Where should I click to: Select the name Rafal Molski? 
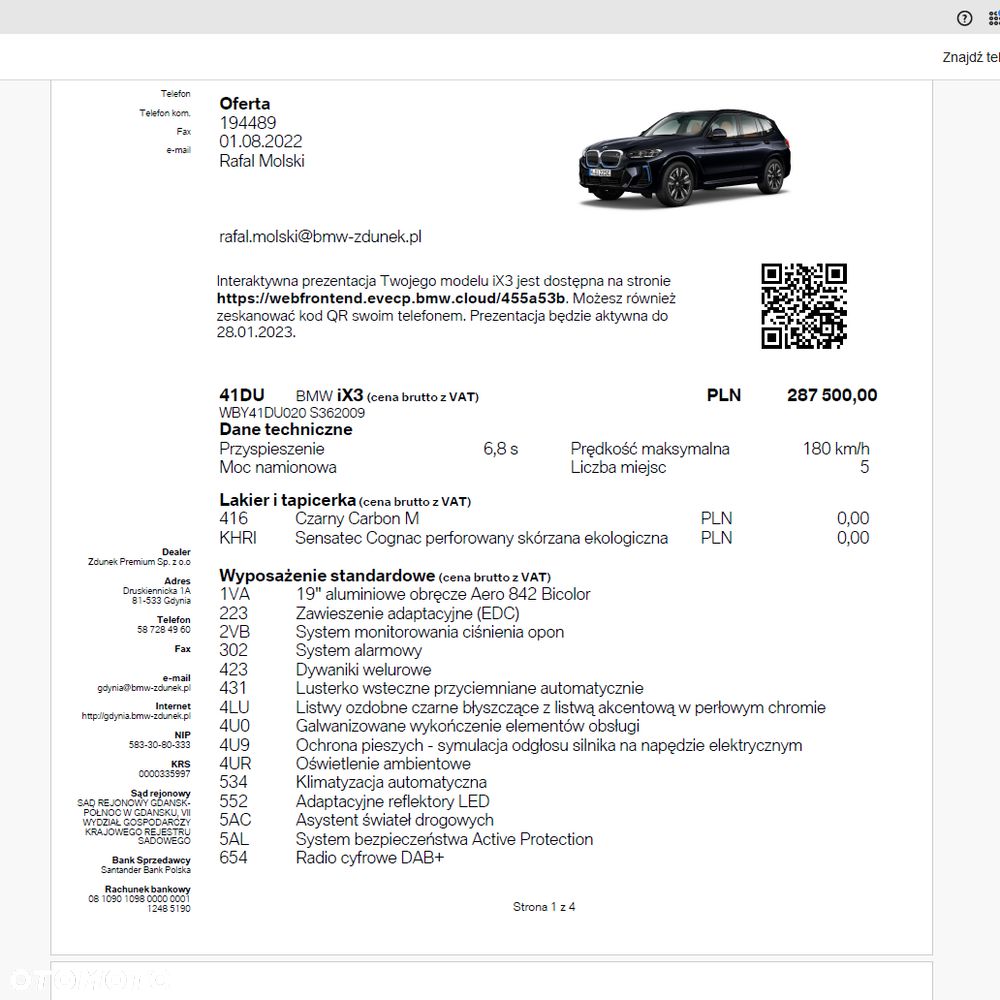click(x=261, y=161)
